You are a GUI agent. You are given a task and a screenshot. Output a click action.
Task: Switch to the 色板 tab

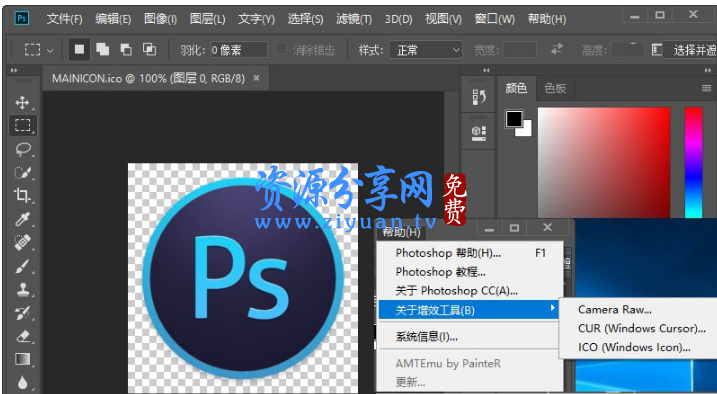[x=555, y=88]
